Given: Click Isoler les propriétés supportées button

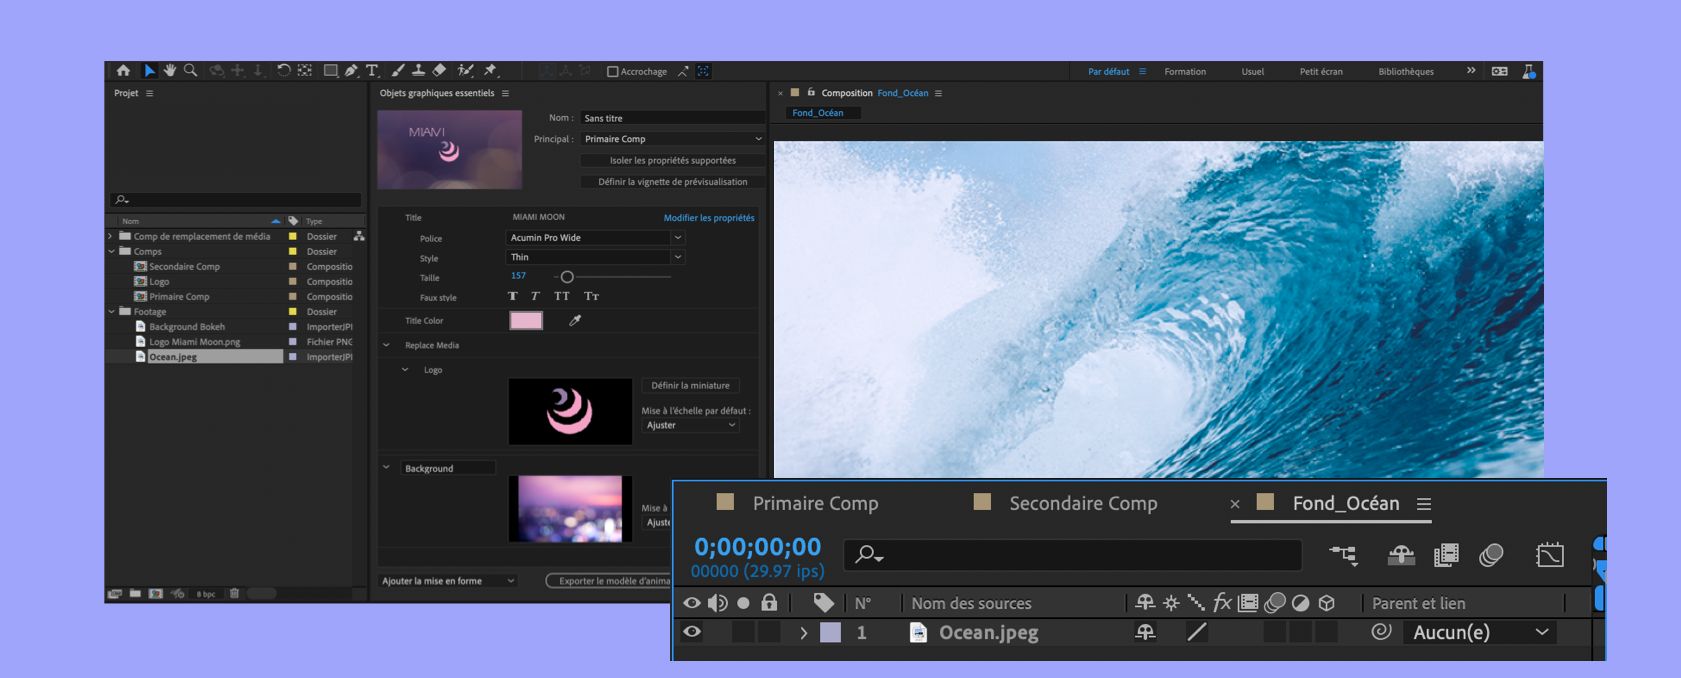Looking at the screenshot, I should point(673,160).
